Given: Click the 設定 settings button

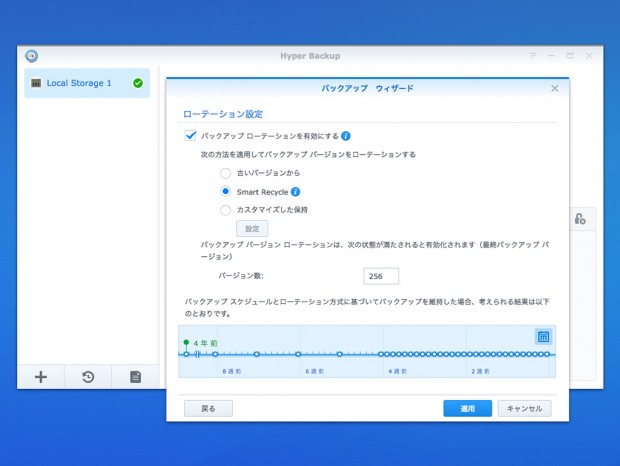Looking at the screenshot, I should pyautogui.click(x=252, y=228).
